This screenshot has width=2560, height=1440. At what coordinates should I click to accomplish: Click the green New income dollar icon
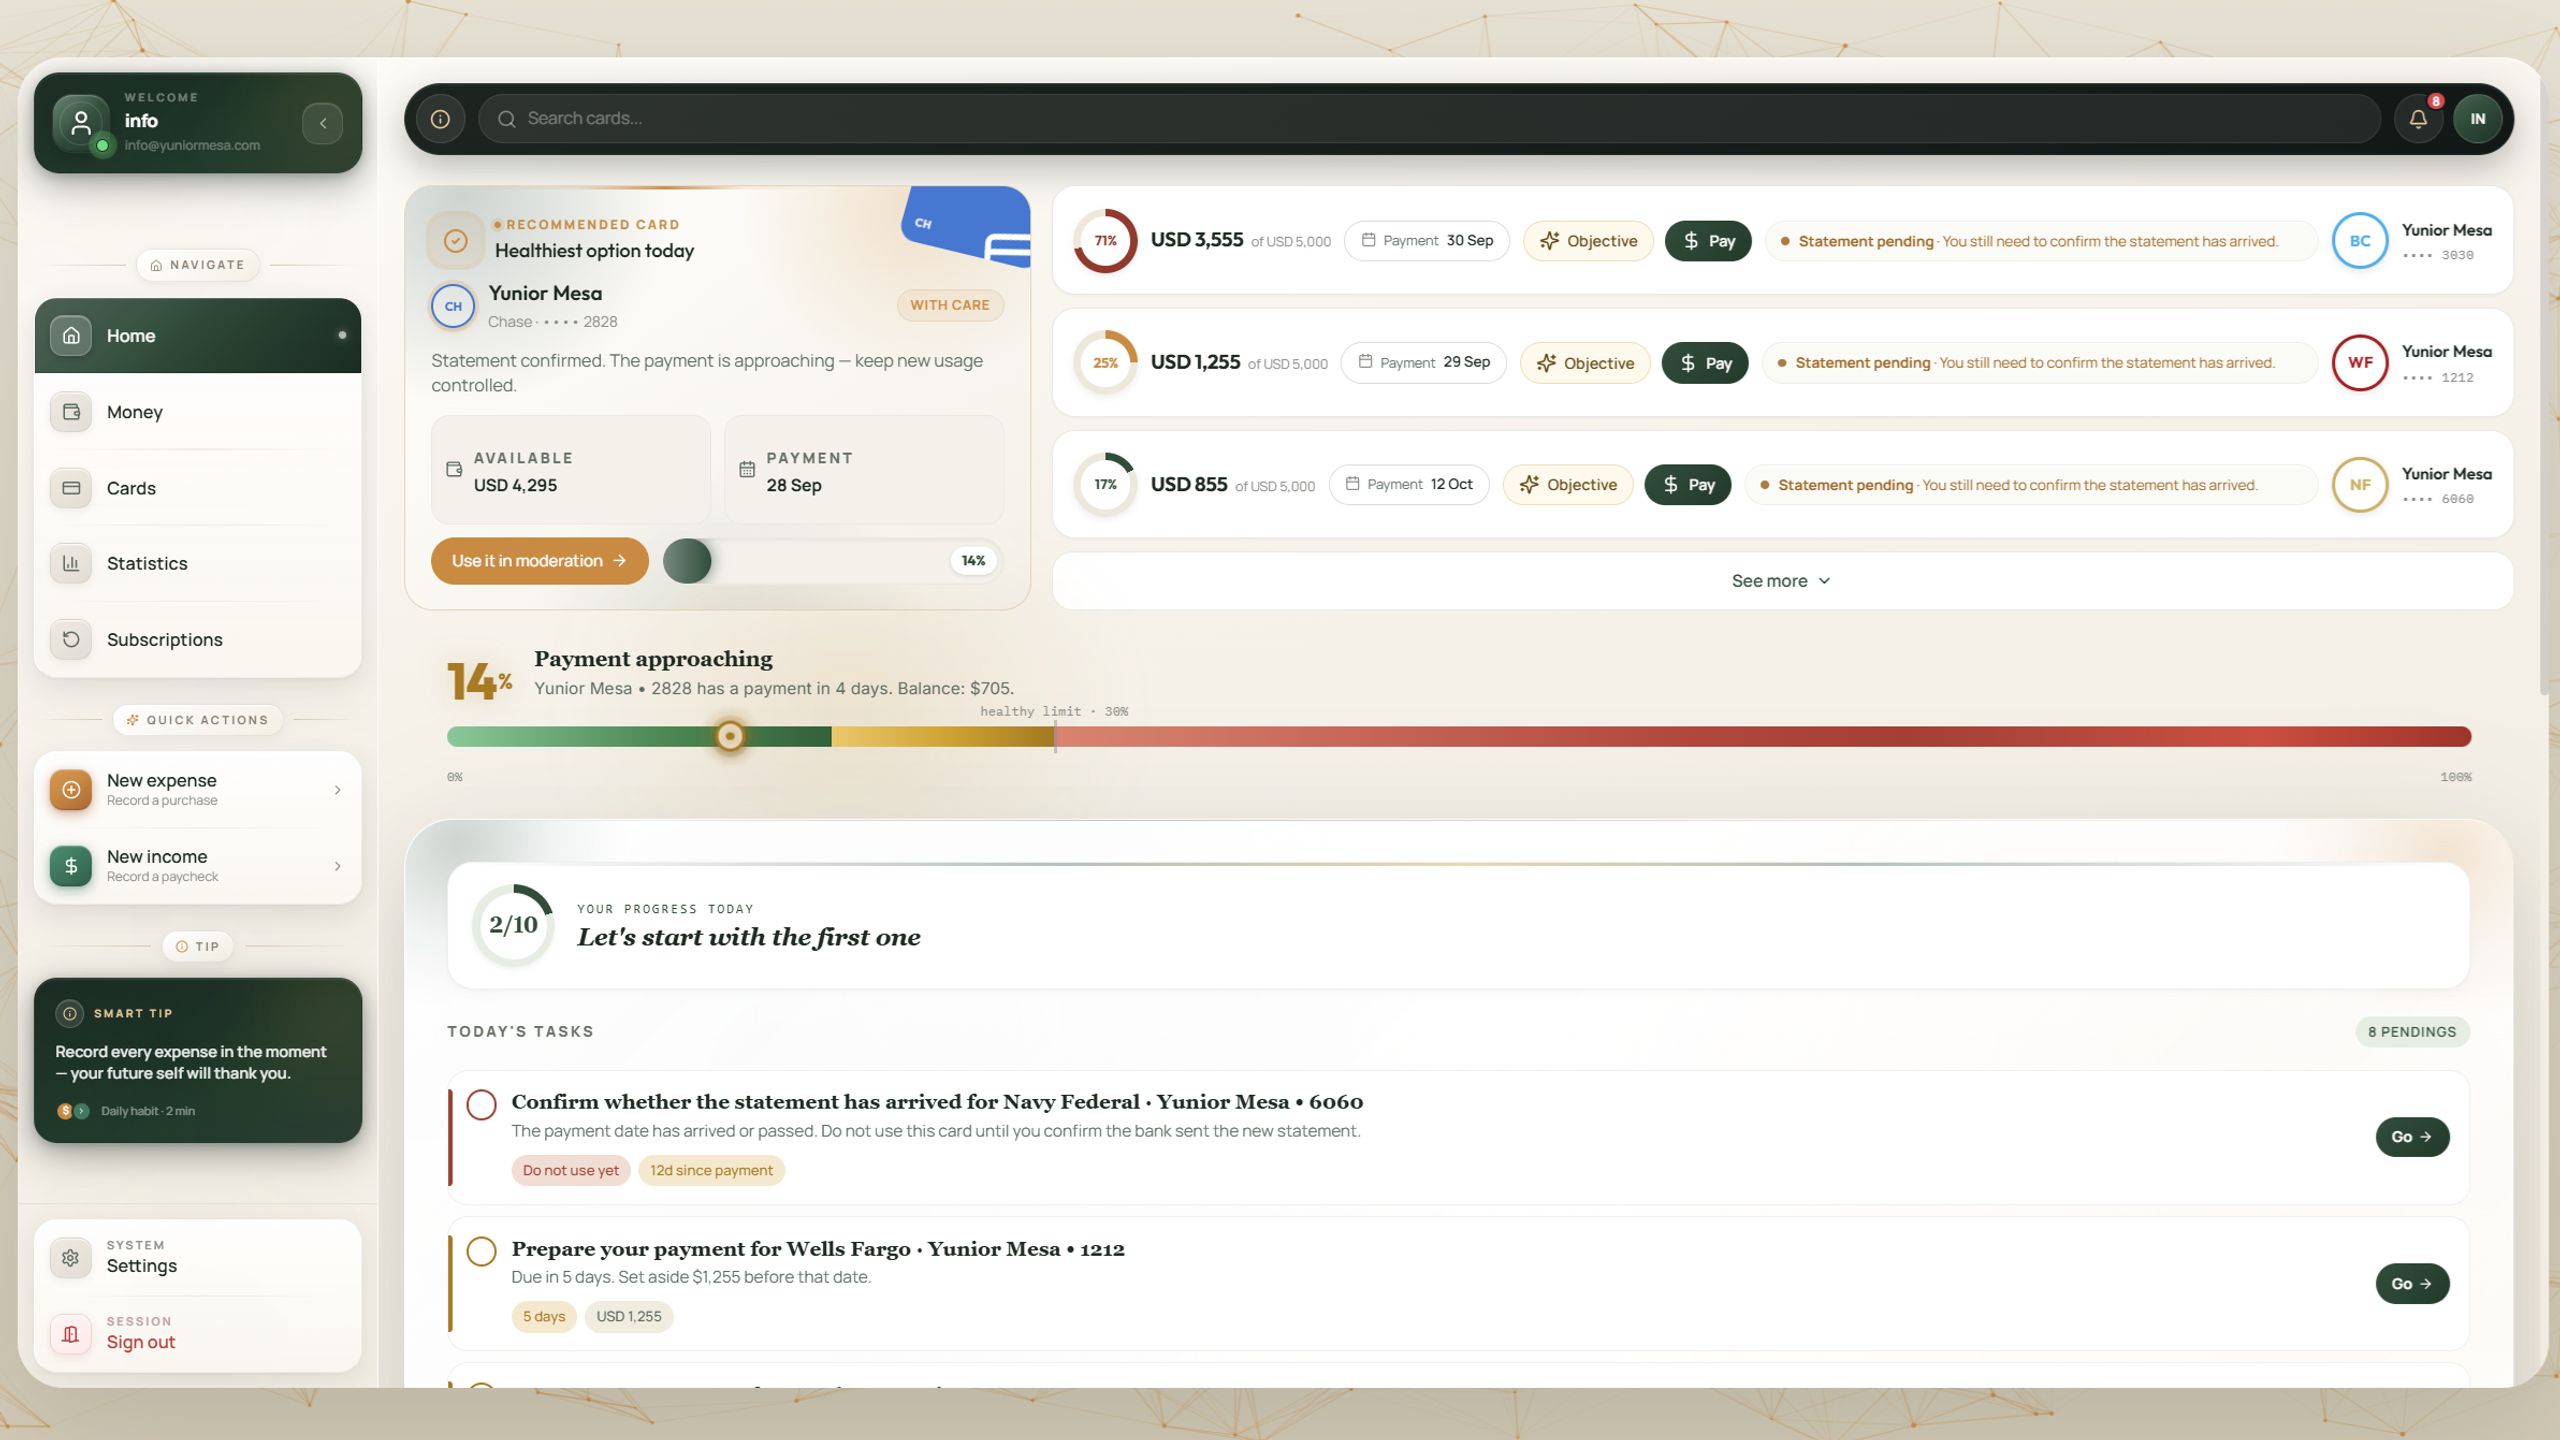71,866
